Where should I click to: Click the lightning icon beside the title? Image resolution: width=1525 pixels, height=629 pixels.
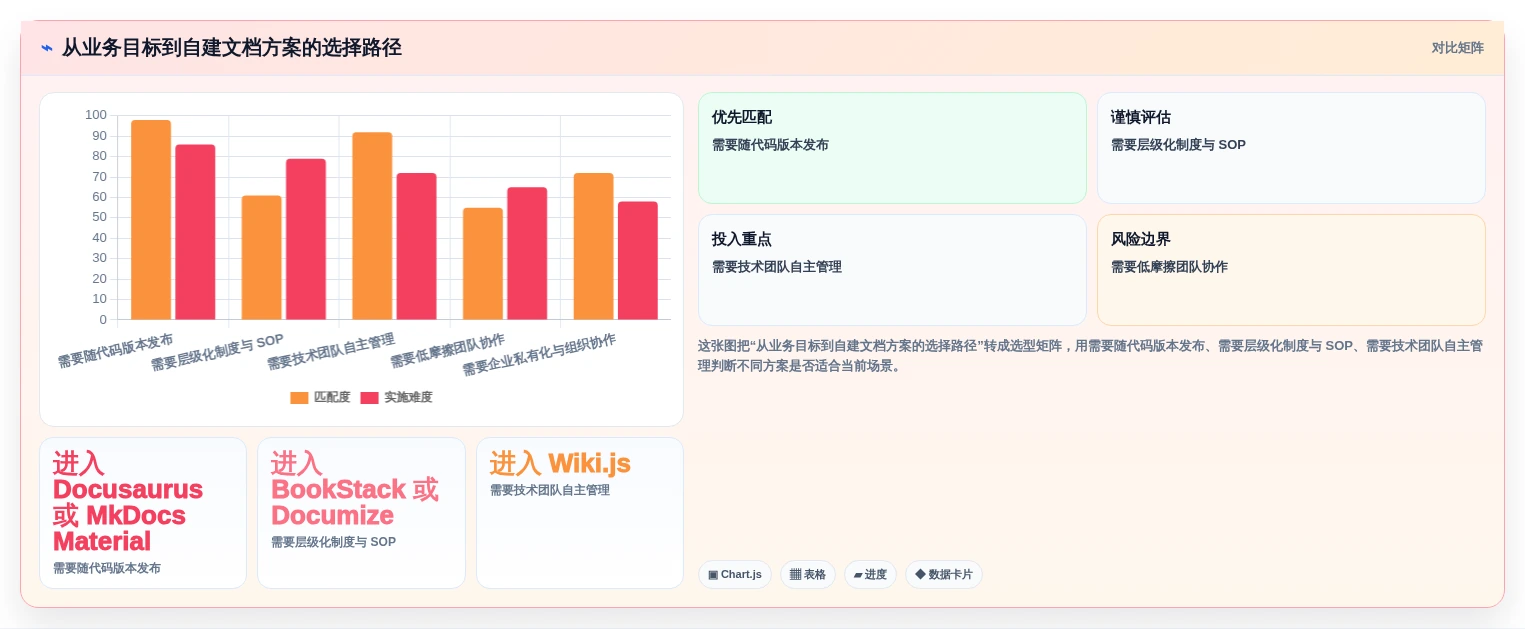pyautogui.click(x=47, y=48)
